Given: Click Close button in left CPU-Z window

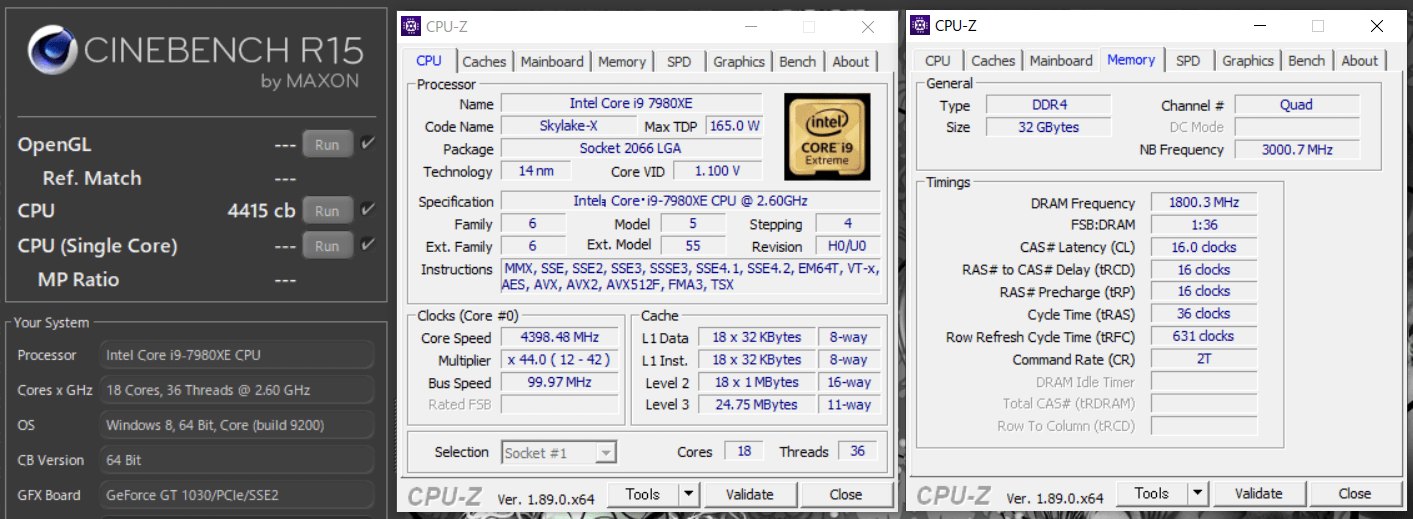Looking at the screenshot, I should (846, 494).
